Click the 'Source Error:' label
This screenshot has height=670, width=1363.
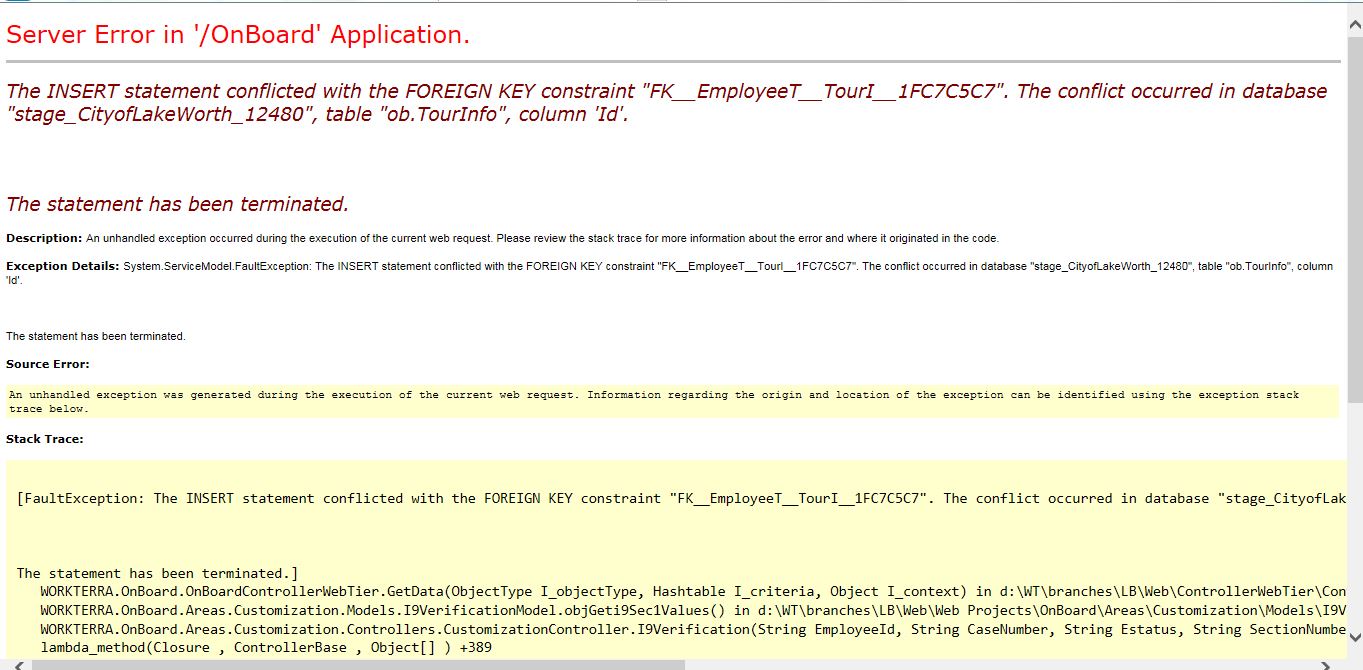click(47, 364)
